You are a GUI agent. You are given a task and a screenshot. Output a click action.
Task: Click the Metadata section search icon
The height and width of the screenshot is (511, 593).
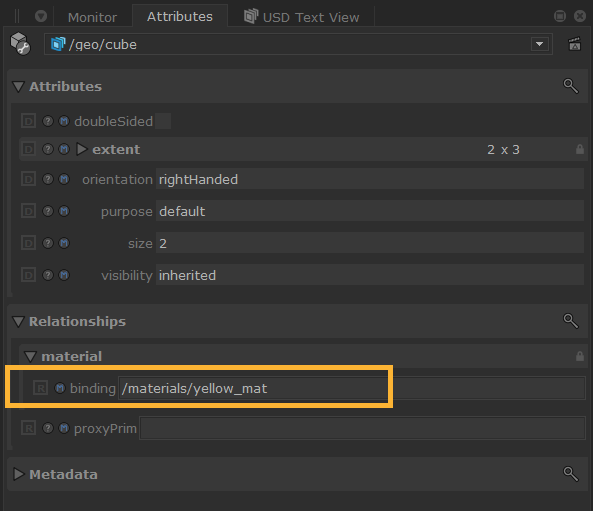point(571,474)
